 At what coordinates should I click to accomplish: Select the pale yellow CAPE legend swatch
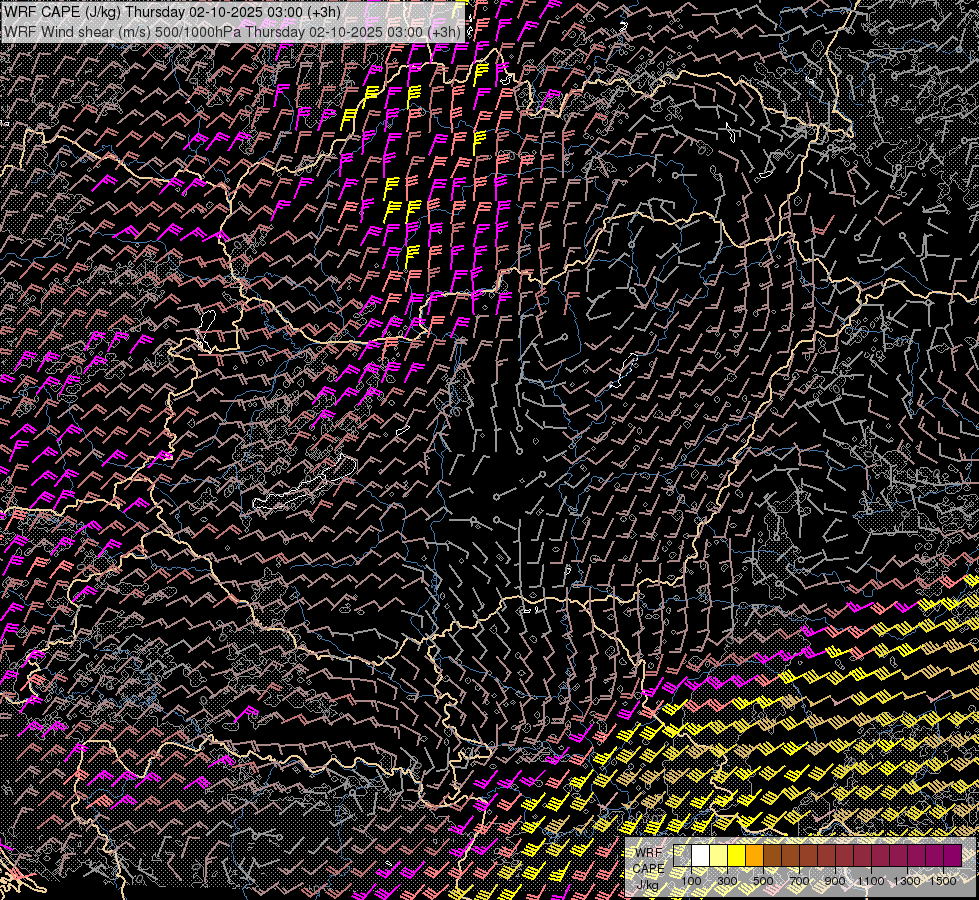pyautogui.click(x=719, y=855)
